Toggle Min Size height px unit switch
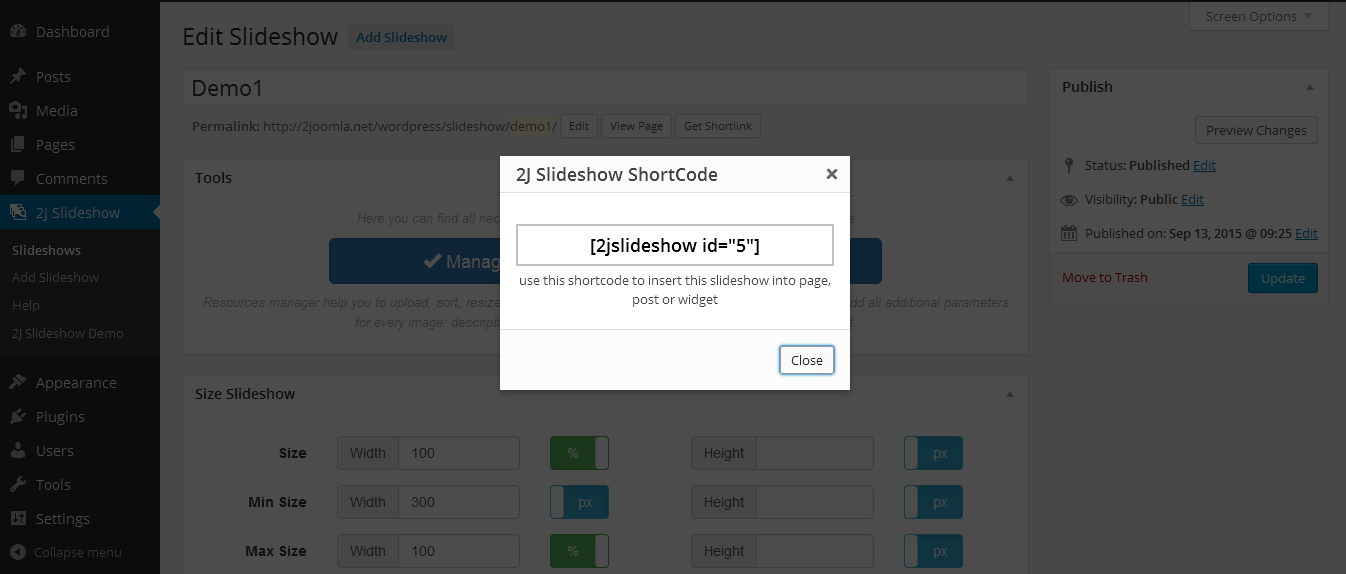1346x574 pixels. pos(933,502)
